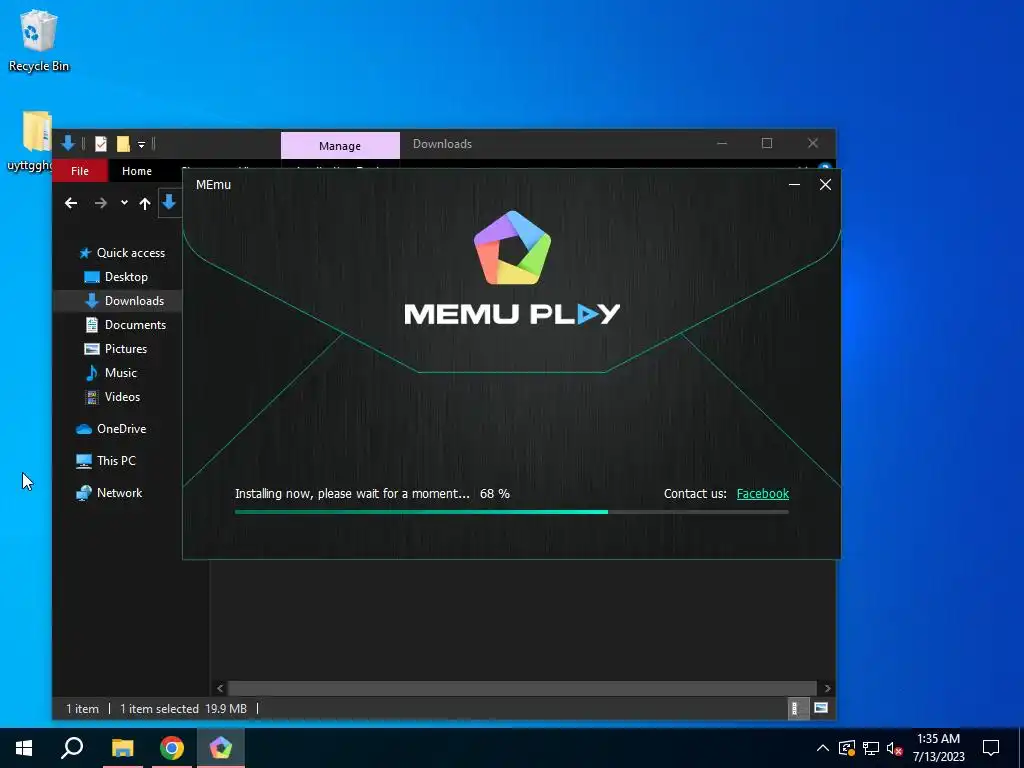The height and width of the screenshot is (768, 1024).
Task: Maximize the Downloads Explorer window
Action: pos(767,143)
